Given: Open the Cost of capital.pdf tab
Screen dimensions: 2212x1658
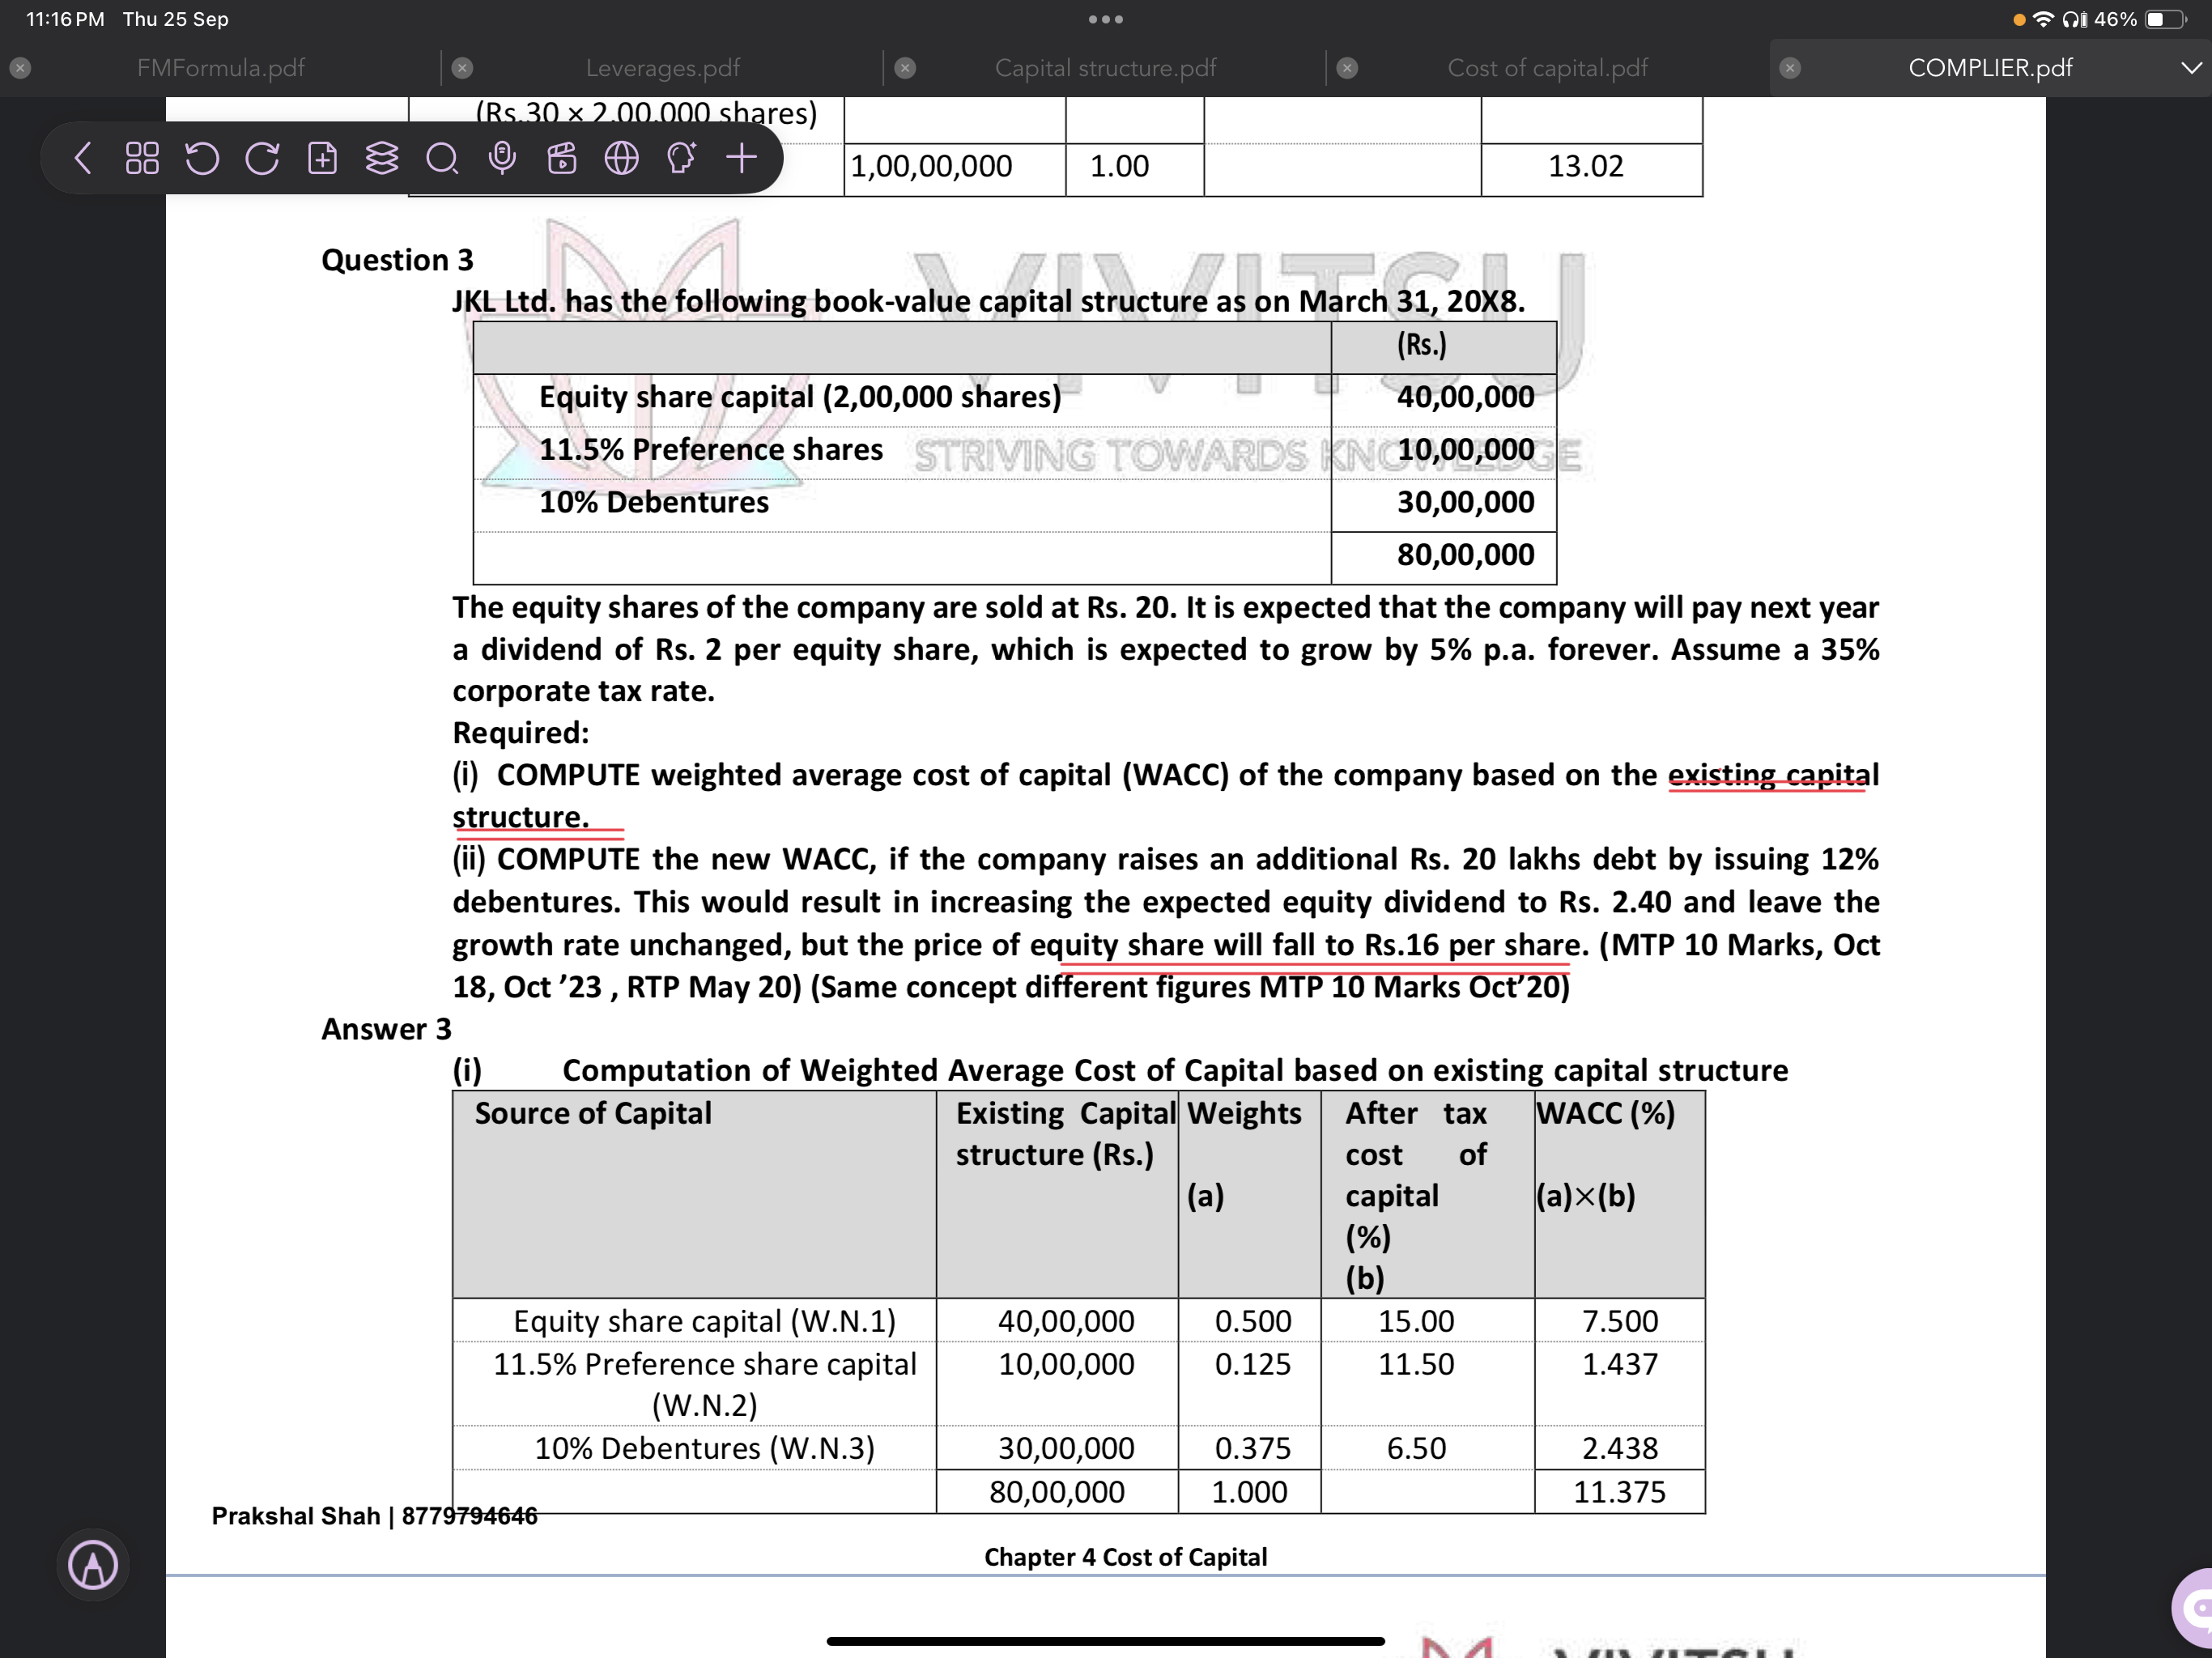Looking at the screenshot, I should [1547, 68].
